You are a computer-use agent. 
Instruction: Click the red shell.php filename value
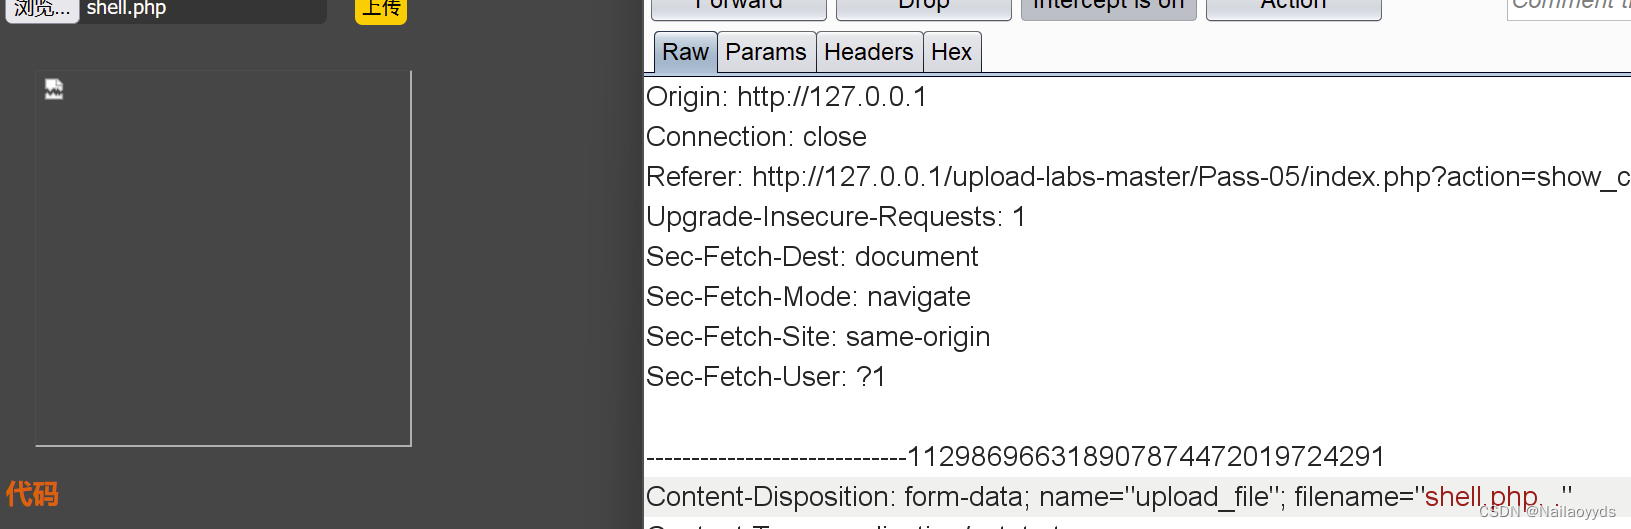point(1480,497)
